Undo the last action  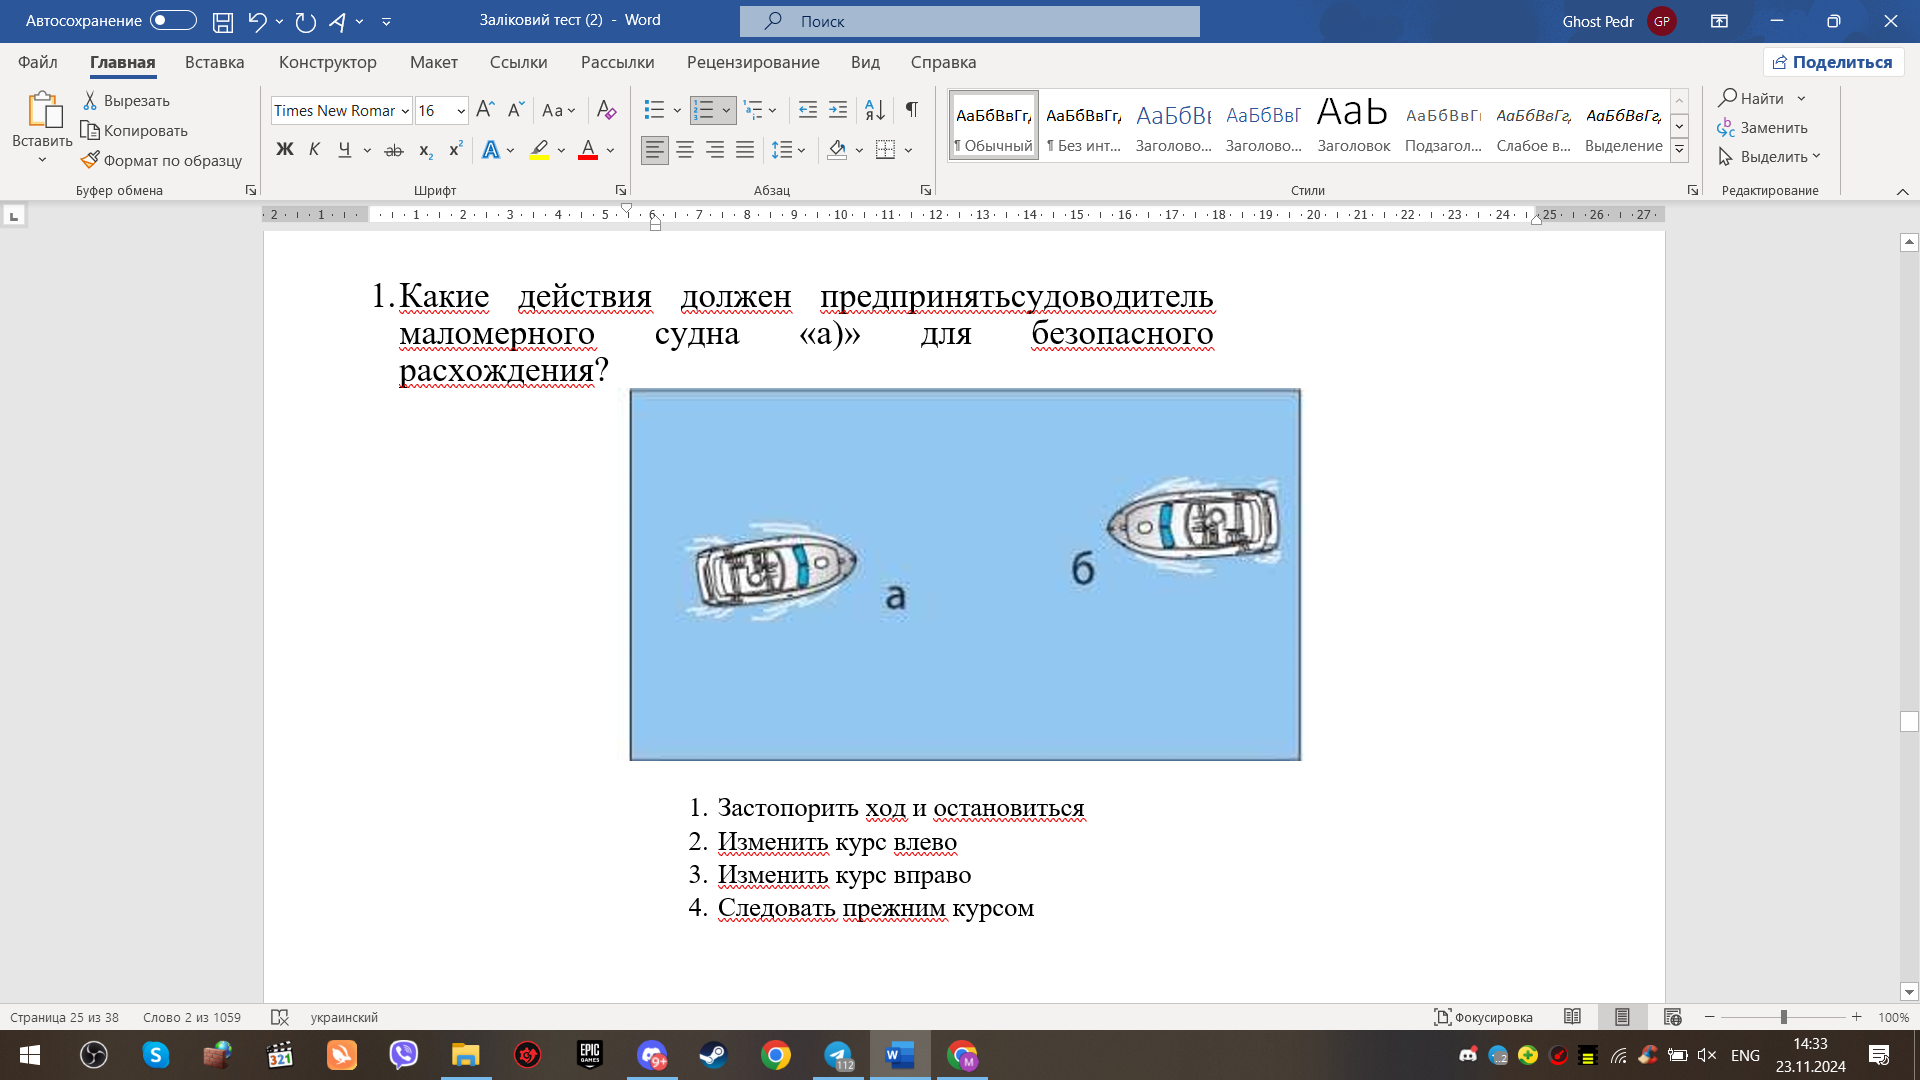(257, 21)
